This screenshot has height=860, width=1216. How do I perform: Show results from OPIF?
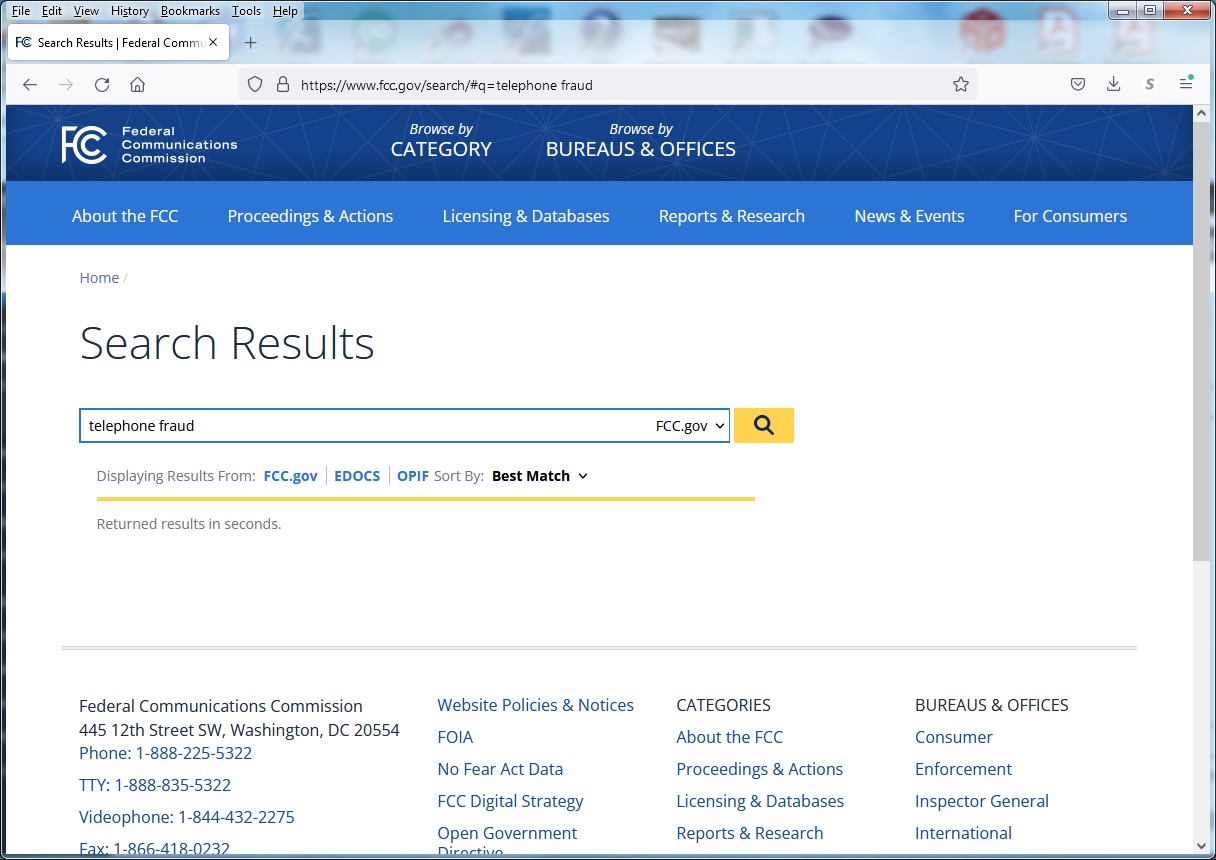point(413,476)
